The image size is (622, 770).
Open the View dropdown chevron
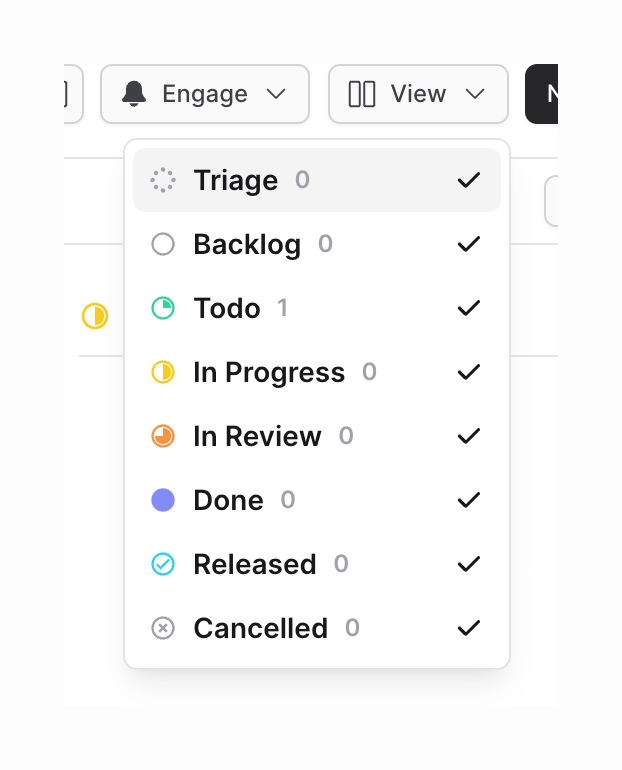point(475,94)
